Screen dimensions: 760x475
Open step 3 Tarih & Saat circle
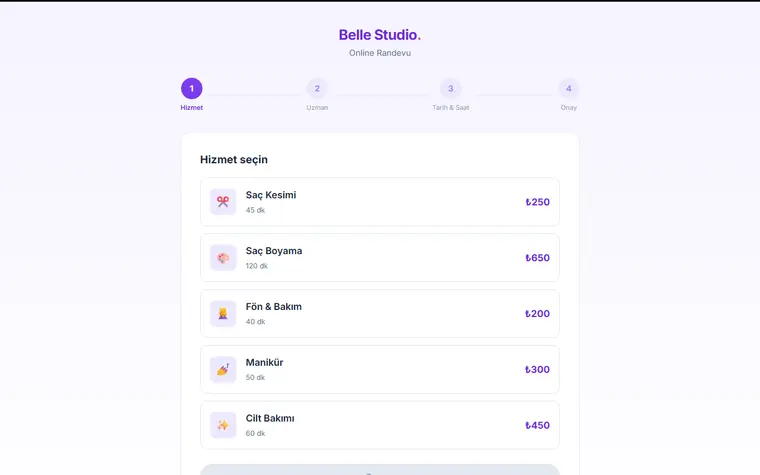click(x=450, y=88)
